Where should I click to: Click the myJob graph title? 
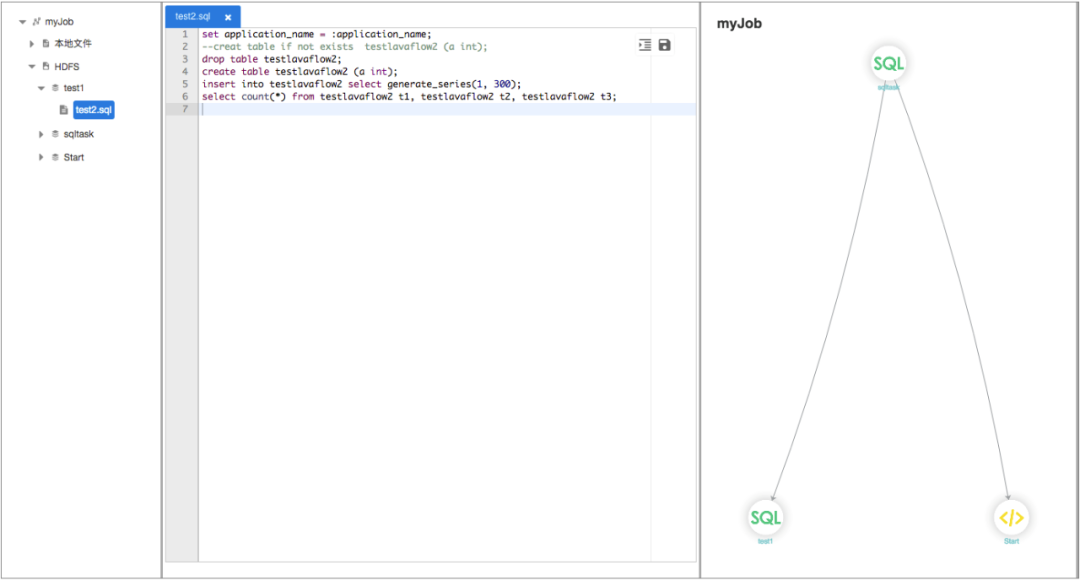739,23
